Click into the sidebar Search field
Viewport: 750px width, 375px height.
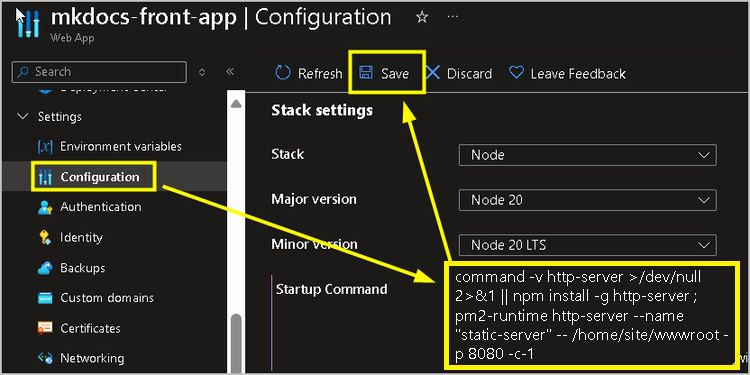(x=99, y=72)
